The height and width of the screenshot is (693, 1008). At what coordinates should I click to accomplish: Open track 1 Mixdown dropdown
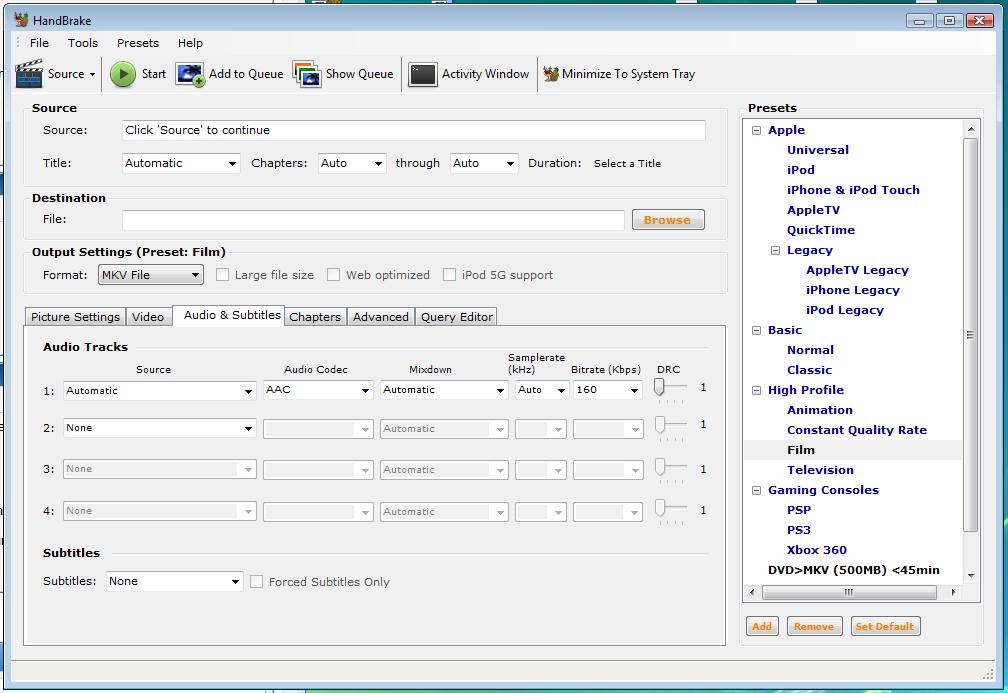(x=444, y=390)
